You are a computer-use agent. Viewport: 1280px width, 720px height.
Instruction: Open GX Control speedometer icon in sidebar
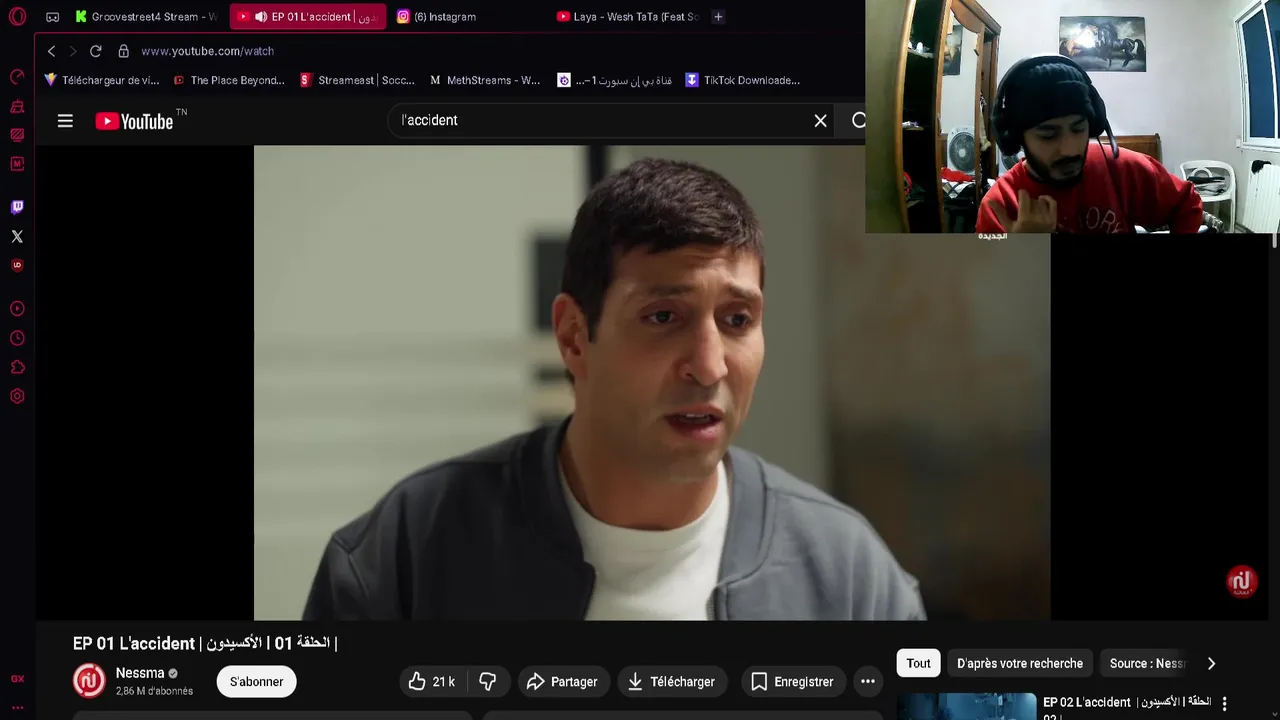[17, 77]
